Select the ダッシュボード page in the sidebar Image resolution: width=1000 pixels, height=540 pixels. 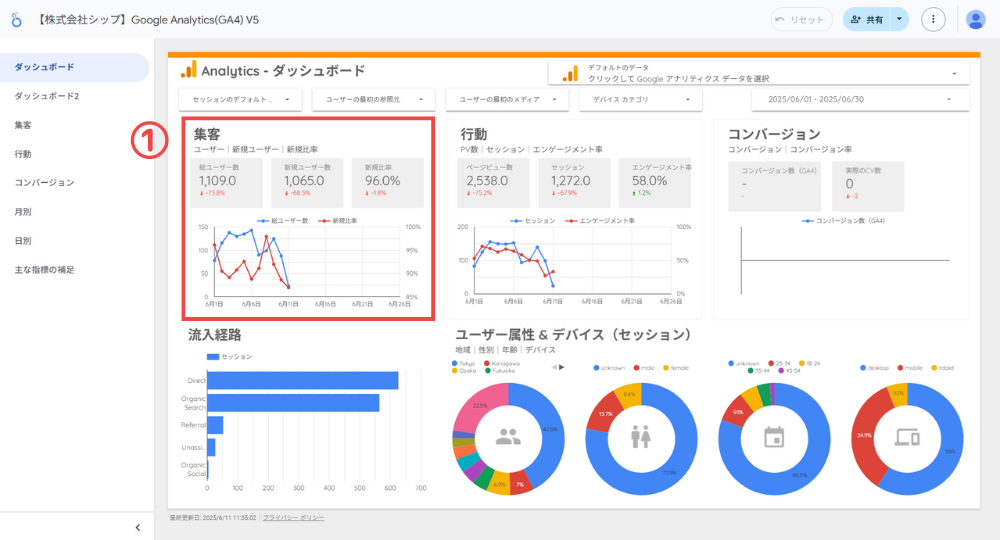click(74, 67)
